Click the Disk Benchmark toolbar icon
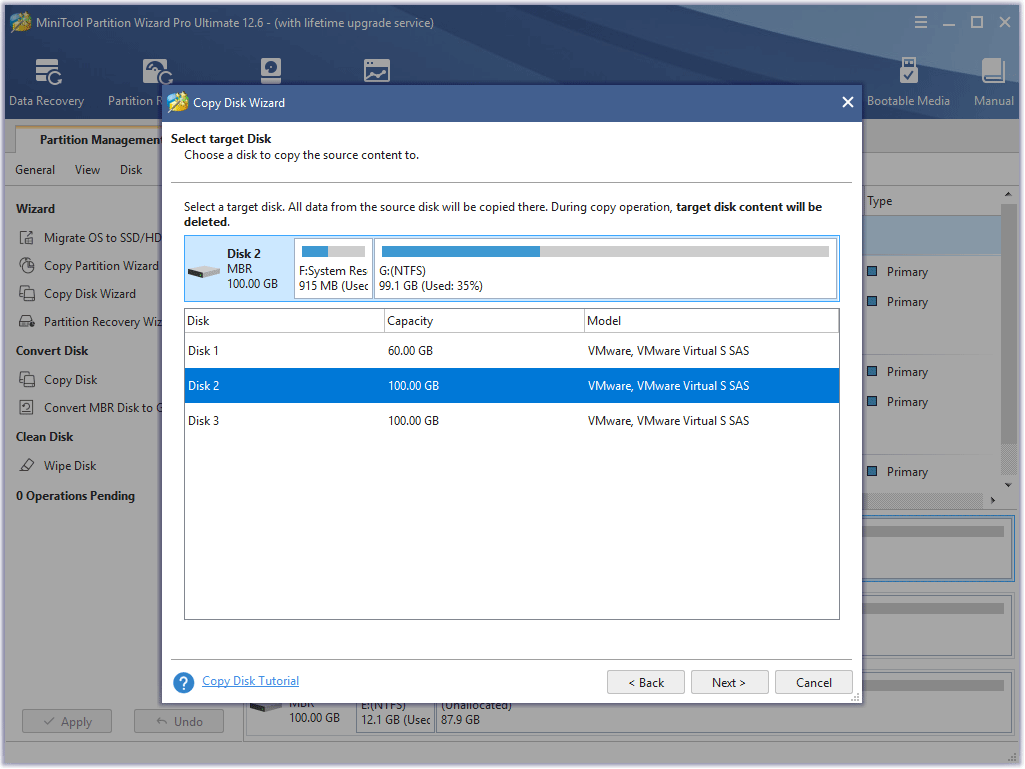 click(271, 71)
